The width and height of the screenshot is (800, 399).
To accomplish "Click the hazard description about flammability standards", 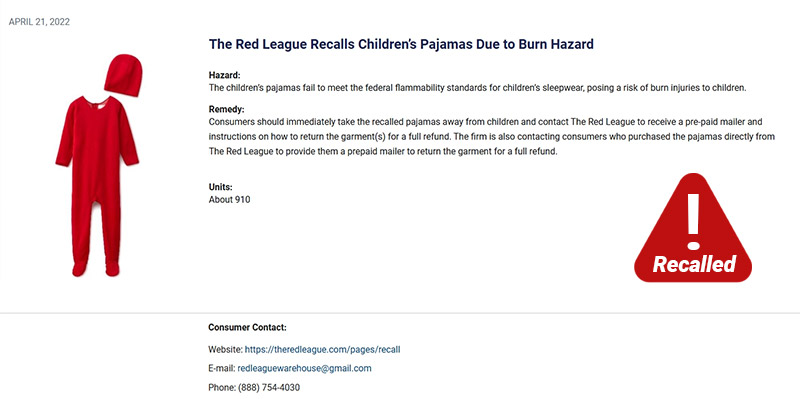I will click(x=478, y=88).
